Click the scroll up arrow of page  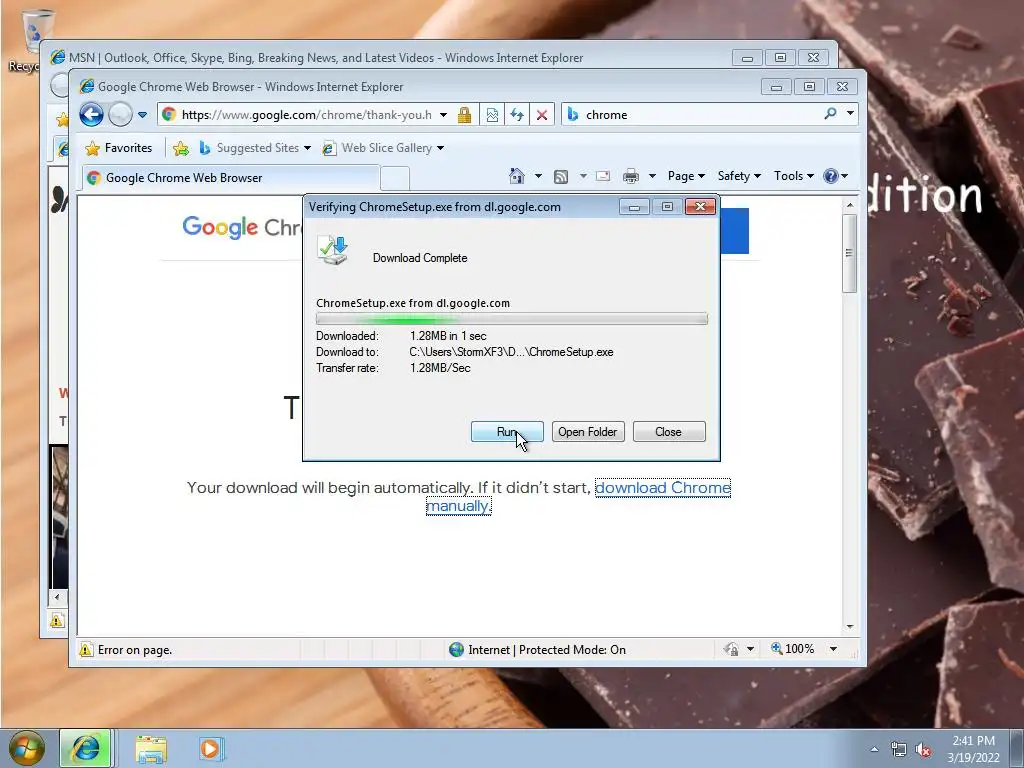click(850, 205)
